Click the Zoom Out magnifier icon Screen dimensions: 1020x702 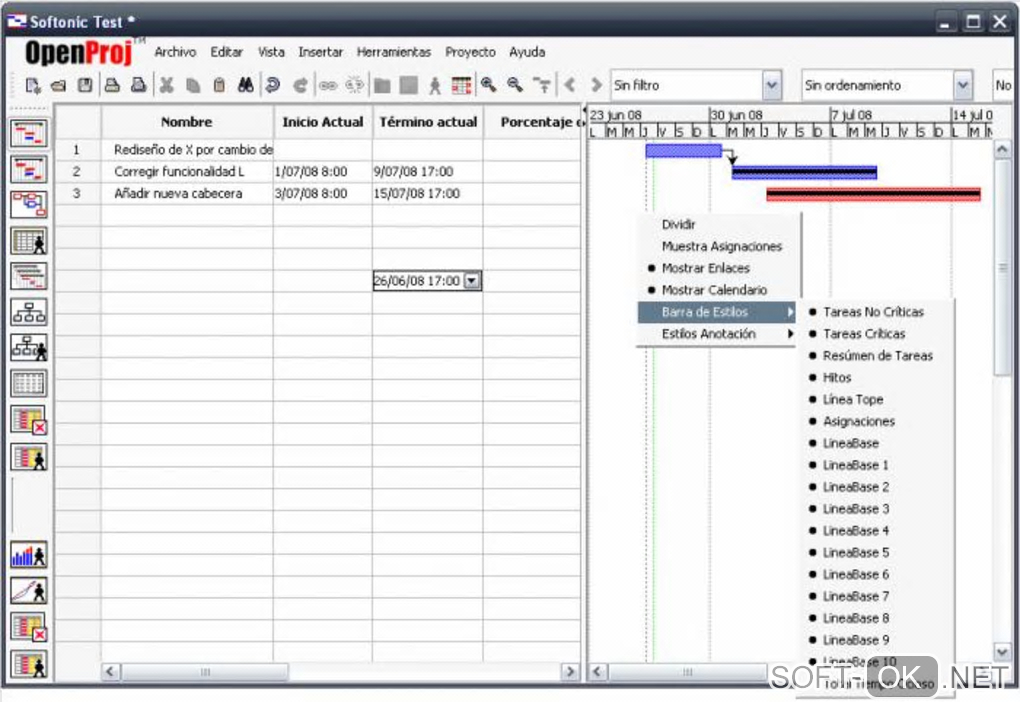[515, 85]
